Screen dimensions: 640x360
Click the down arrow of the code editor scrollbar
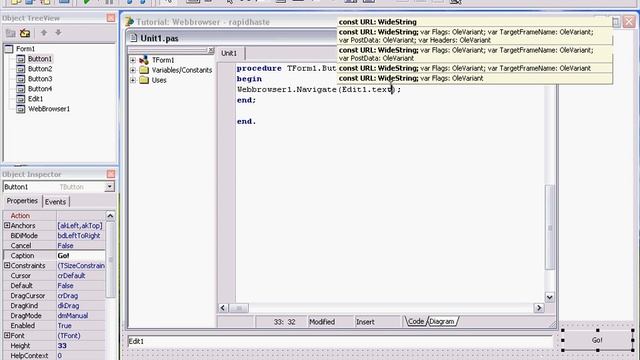(549, 298)
